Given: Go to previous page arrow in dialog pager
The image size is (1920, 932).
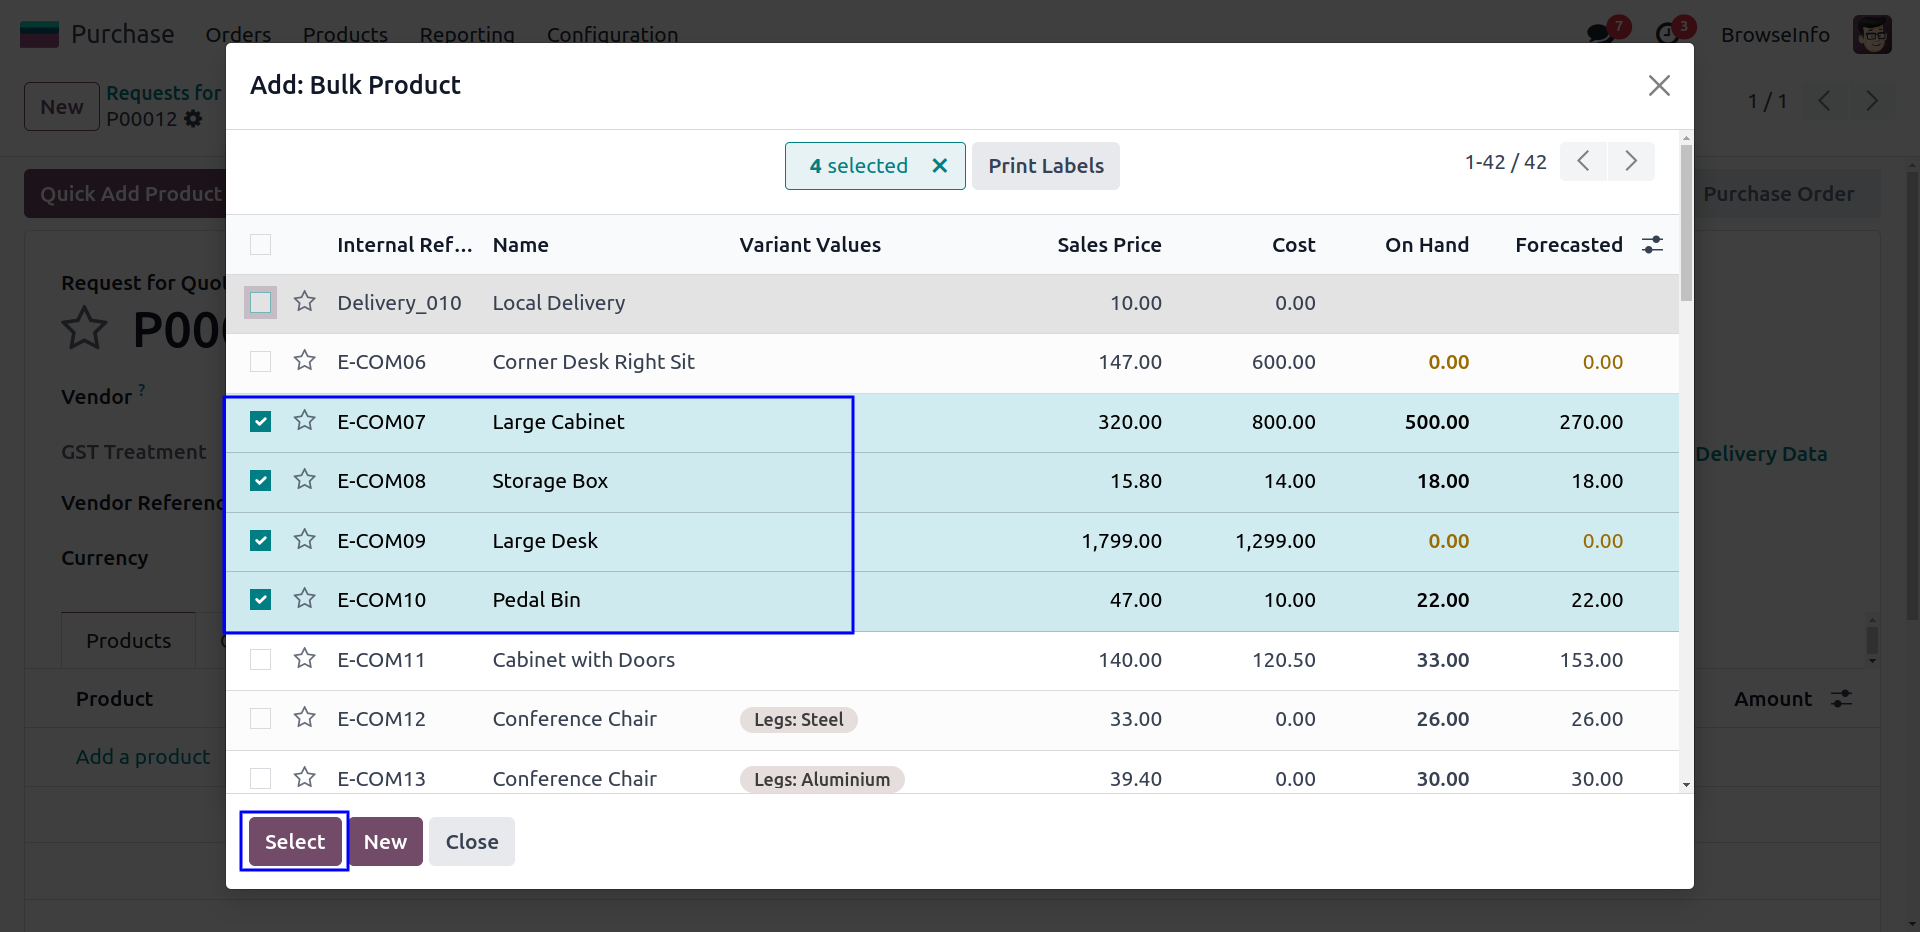Looking at the screenshot, I should (1583, 161).
